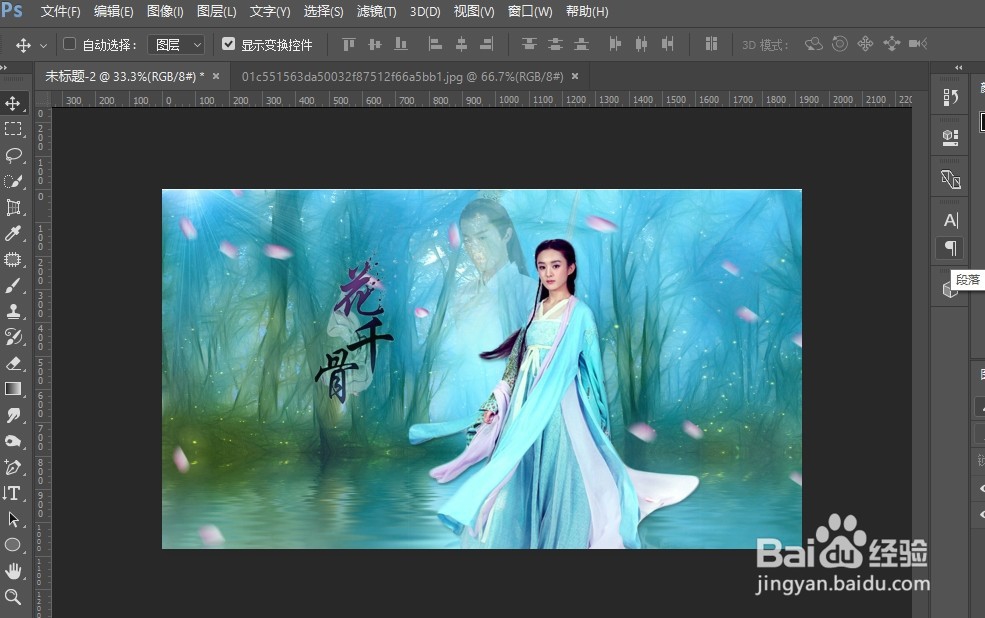The image size is (985, 618).
Task: Switch to the 未标题-2 document tab
Action: [x=124, y=77]
